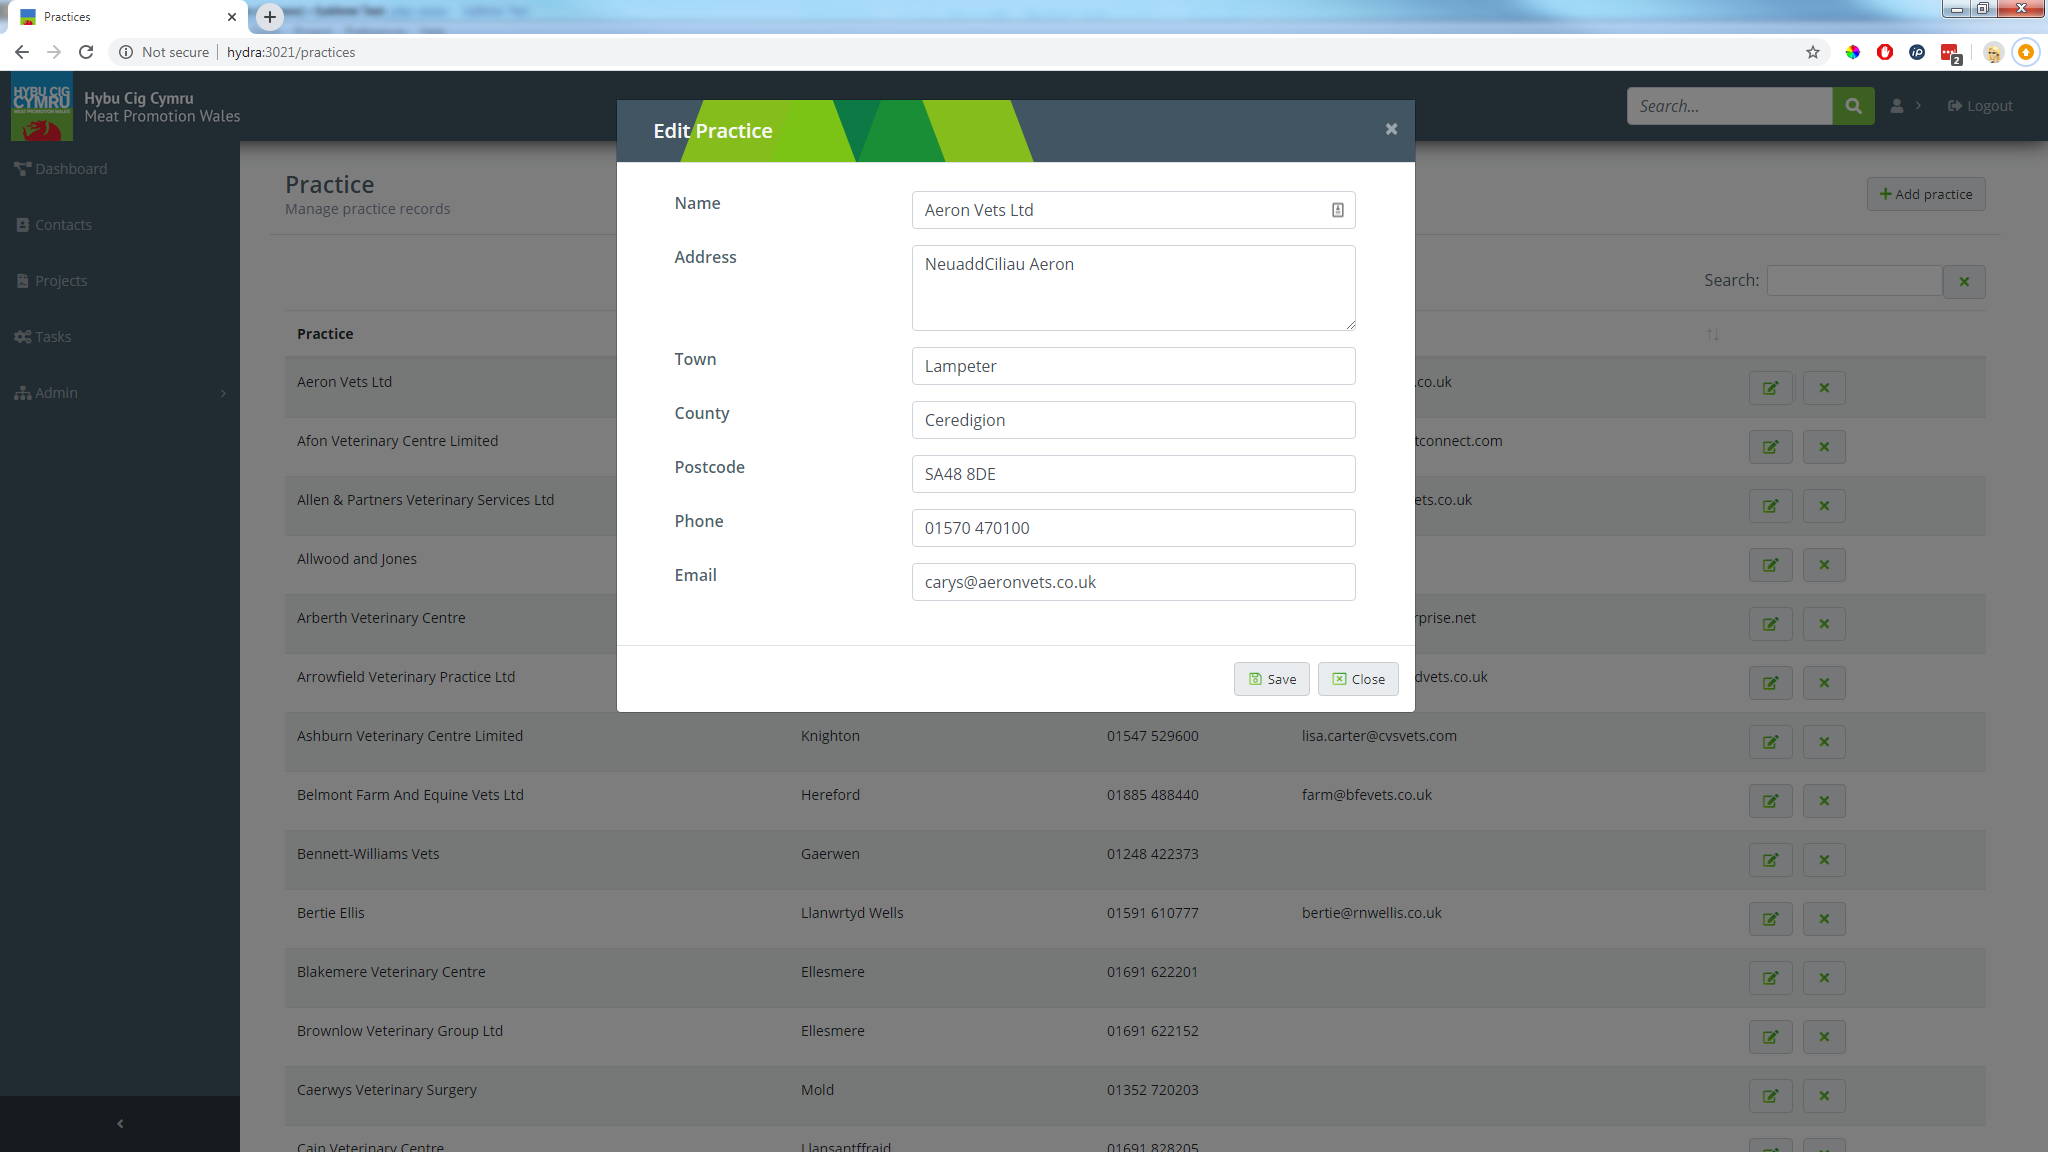Click the green search magnifier icon
The width and height of the screenshot is (2048, 1152).
(1853, 106)
